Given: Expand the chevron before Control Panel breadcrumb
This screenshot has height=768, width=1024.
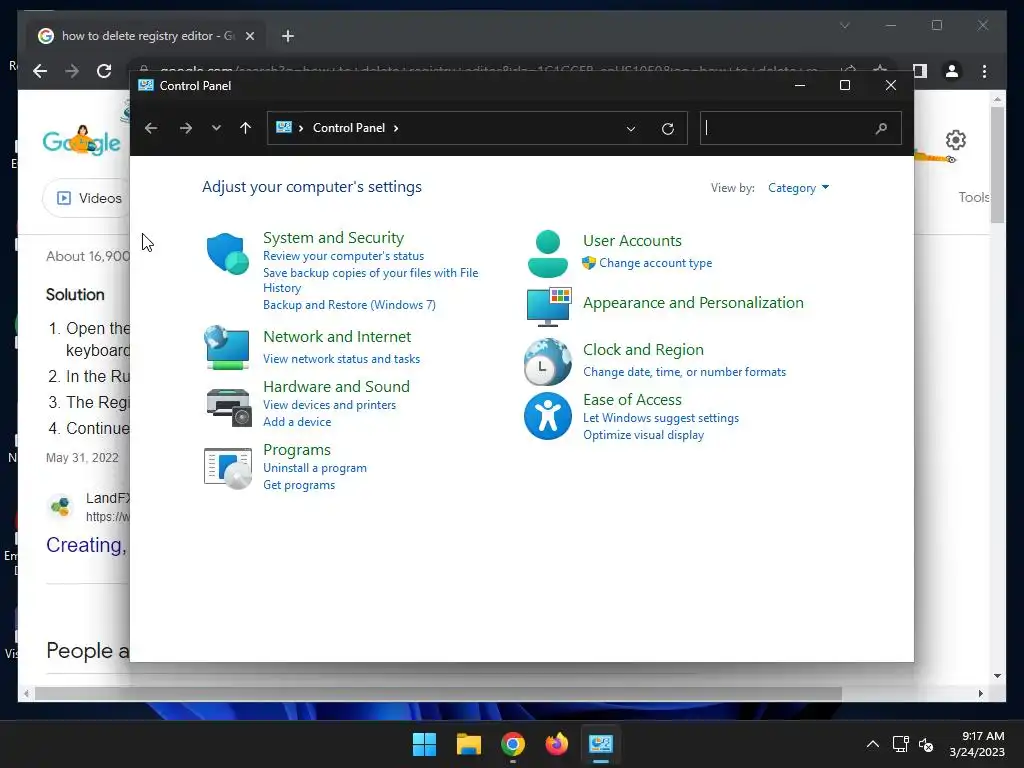Looking at the screenshot, I should point(301,128).
